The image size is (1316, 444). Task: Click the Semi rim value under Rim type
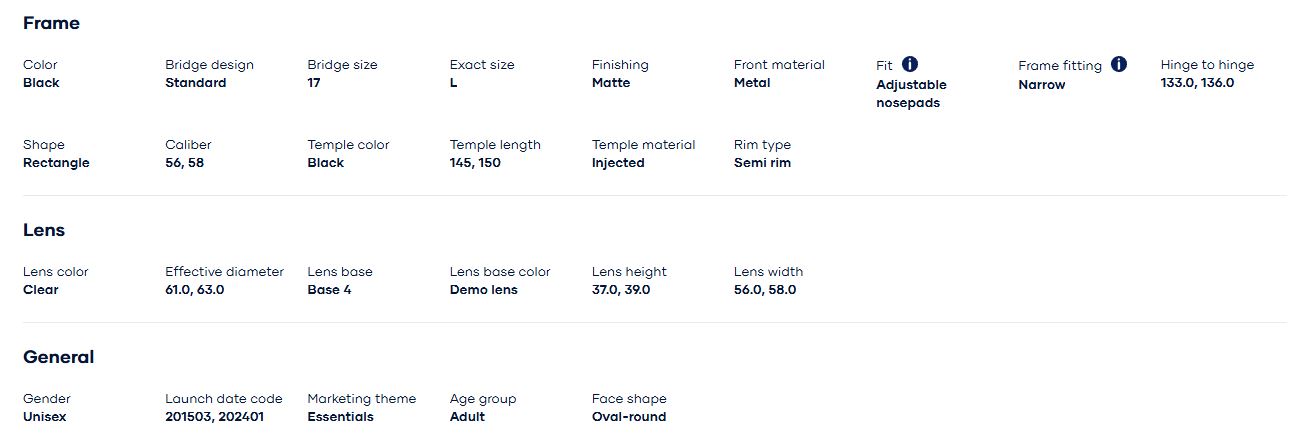pos(762,163)
